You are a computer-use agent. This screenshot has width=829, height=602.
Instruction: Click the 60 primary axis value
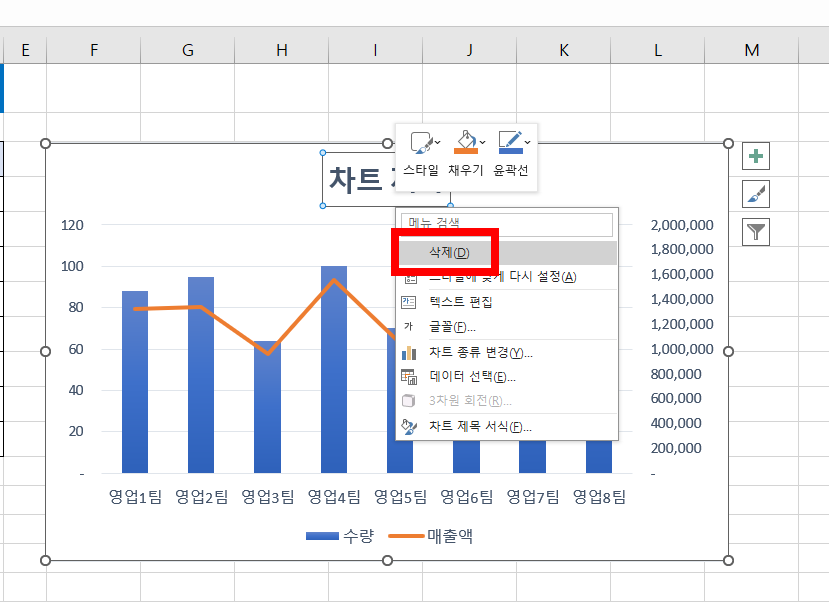pyautogui.click(x=76, y=349)
